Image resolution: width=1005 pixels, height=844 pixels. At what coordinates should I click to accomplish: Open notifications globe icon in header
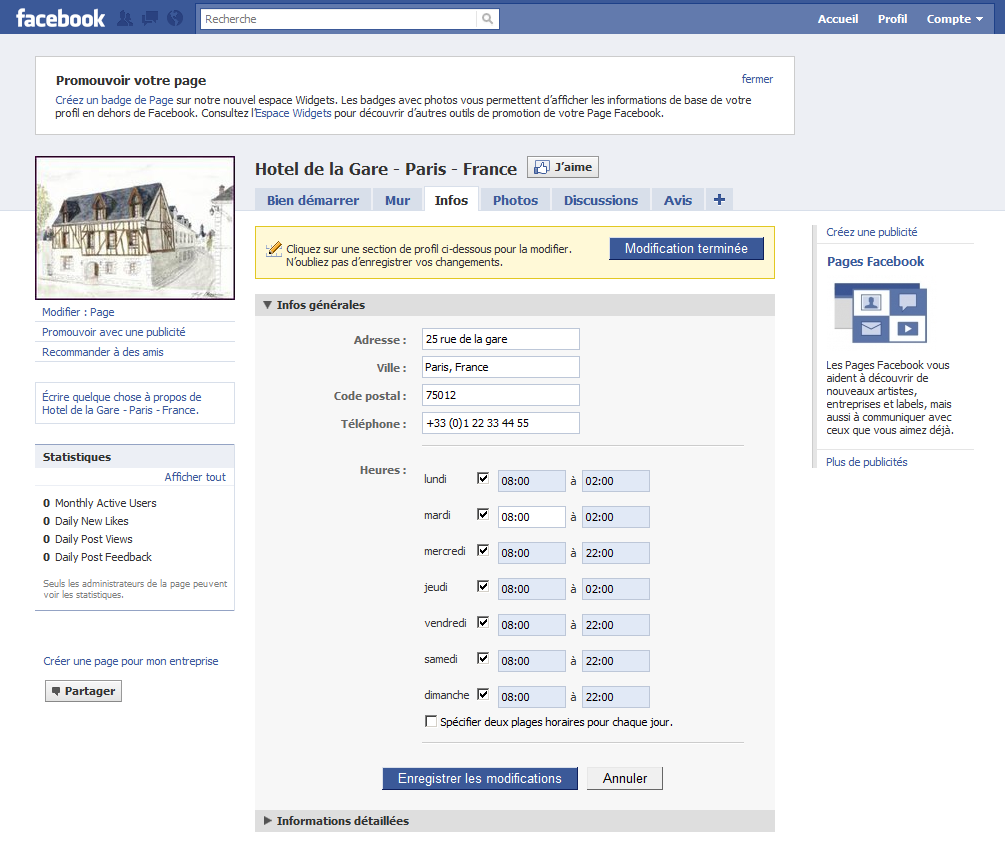click(175, 19)
